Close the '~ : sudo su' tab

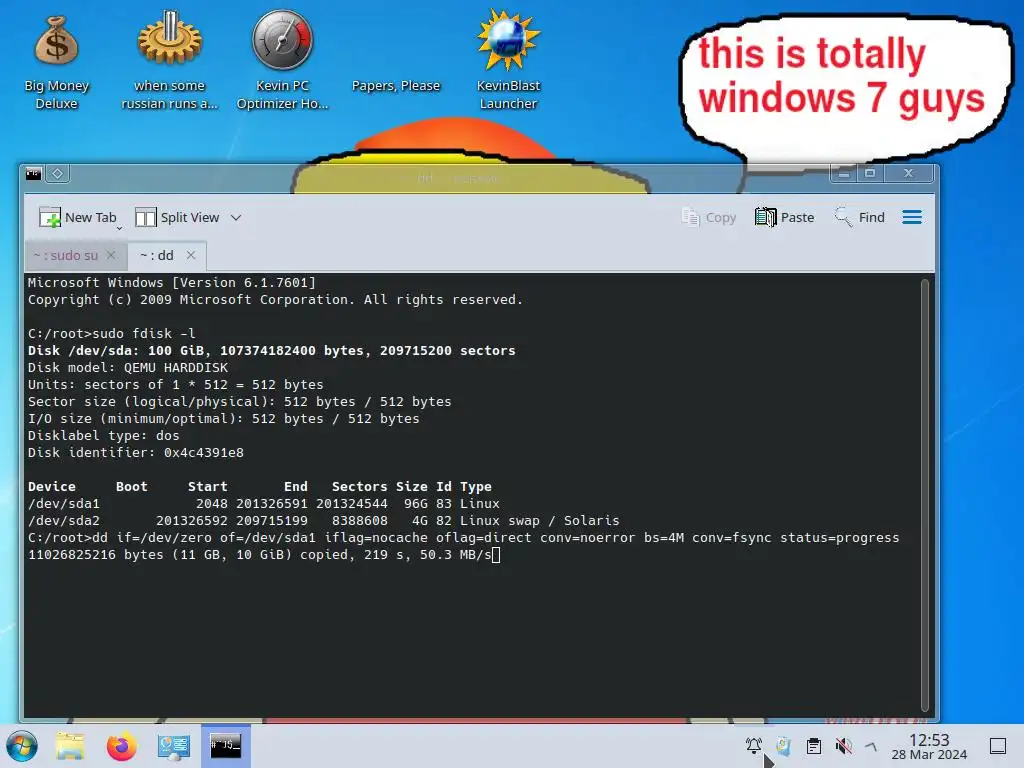(x=111, y=255)
